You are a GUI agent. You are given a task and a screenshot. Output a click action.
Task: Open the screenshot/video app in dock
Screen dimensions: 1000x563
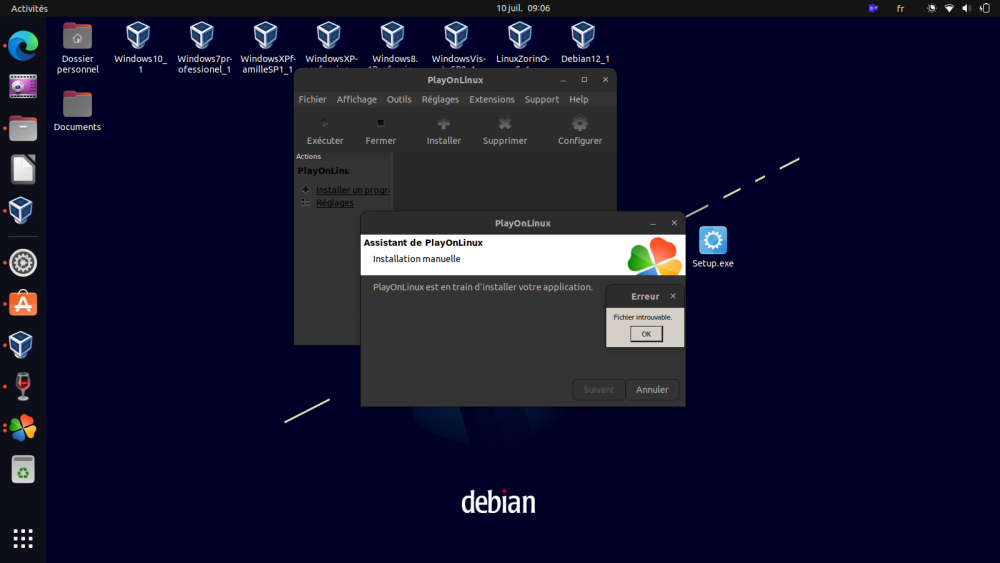coord(23,87)
